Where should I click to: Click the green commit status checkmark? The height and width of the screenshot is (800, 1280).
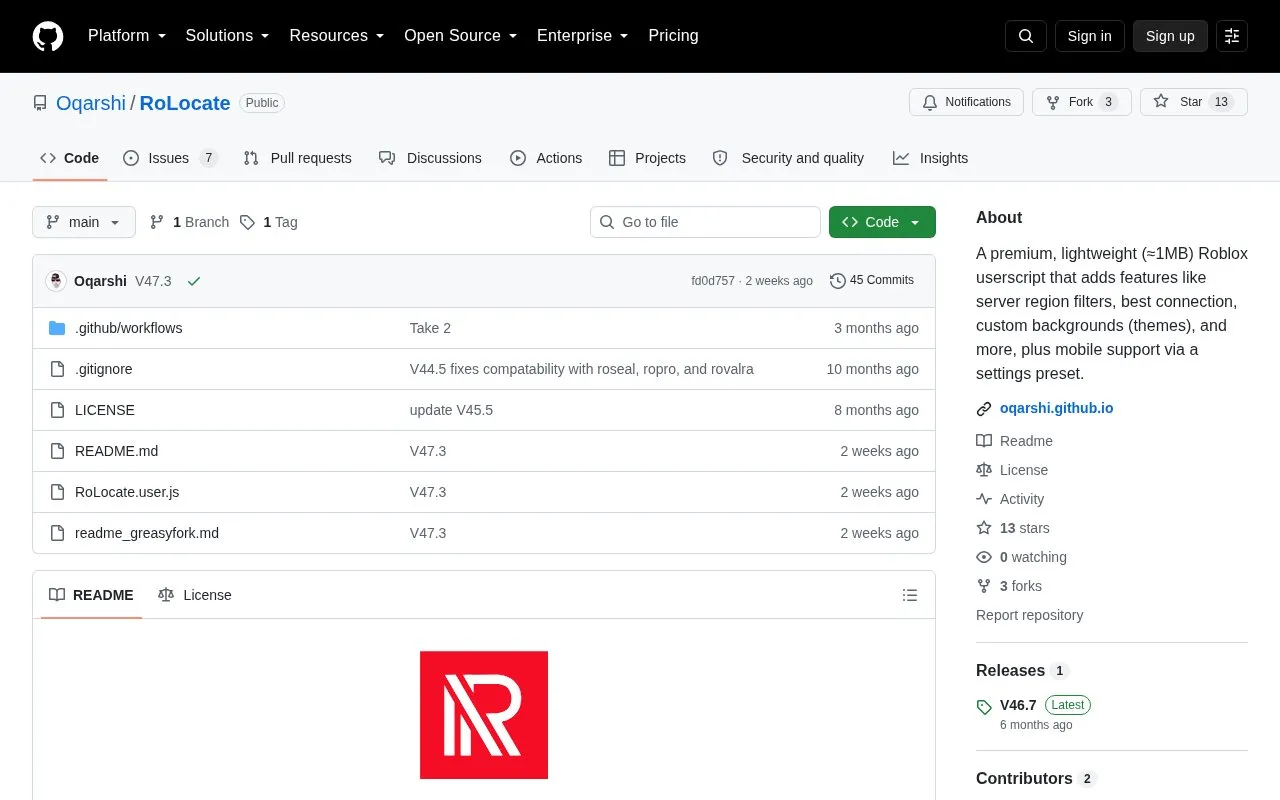[194, 281]
